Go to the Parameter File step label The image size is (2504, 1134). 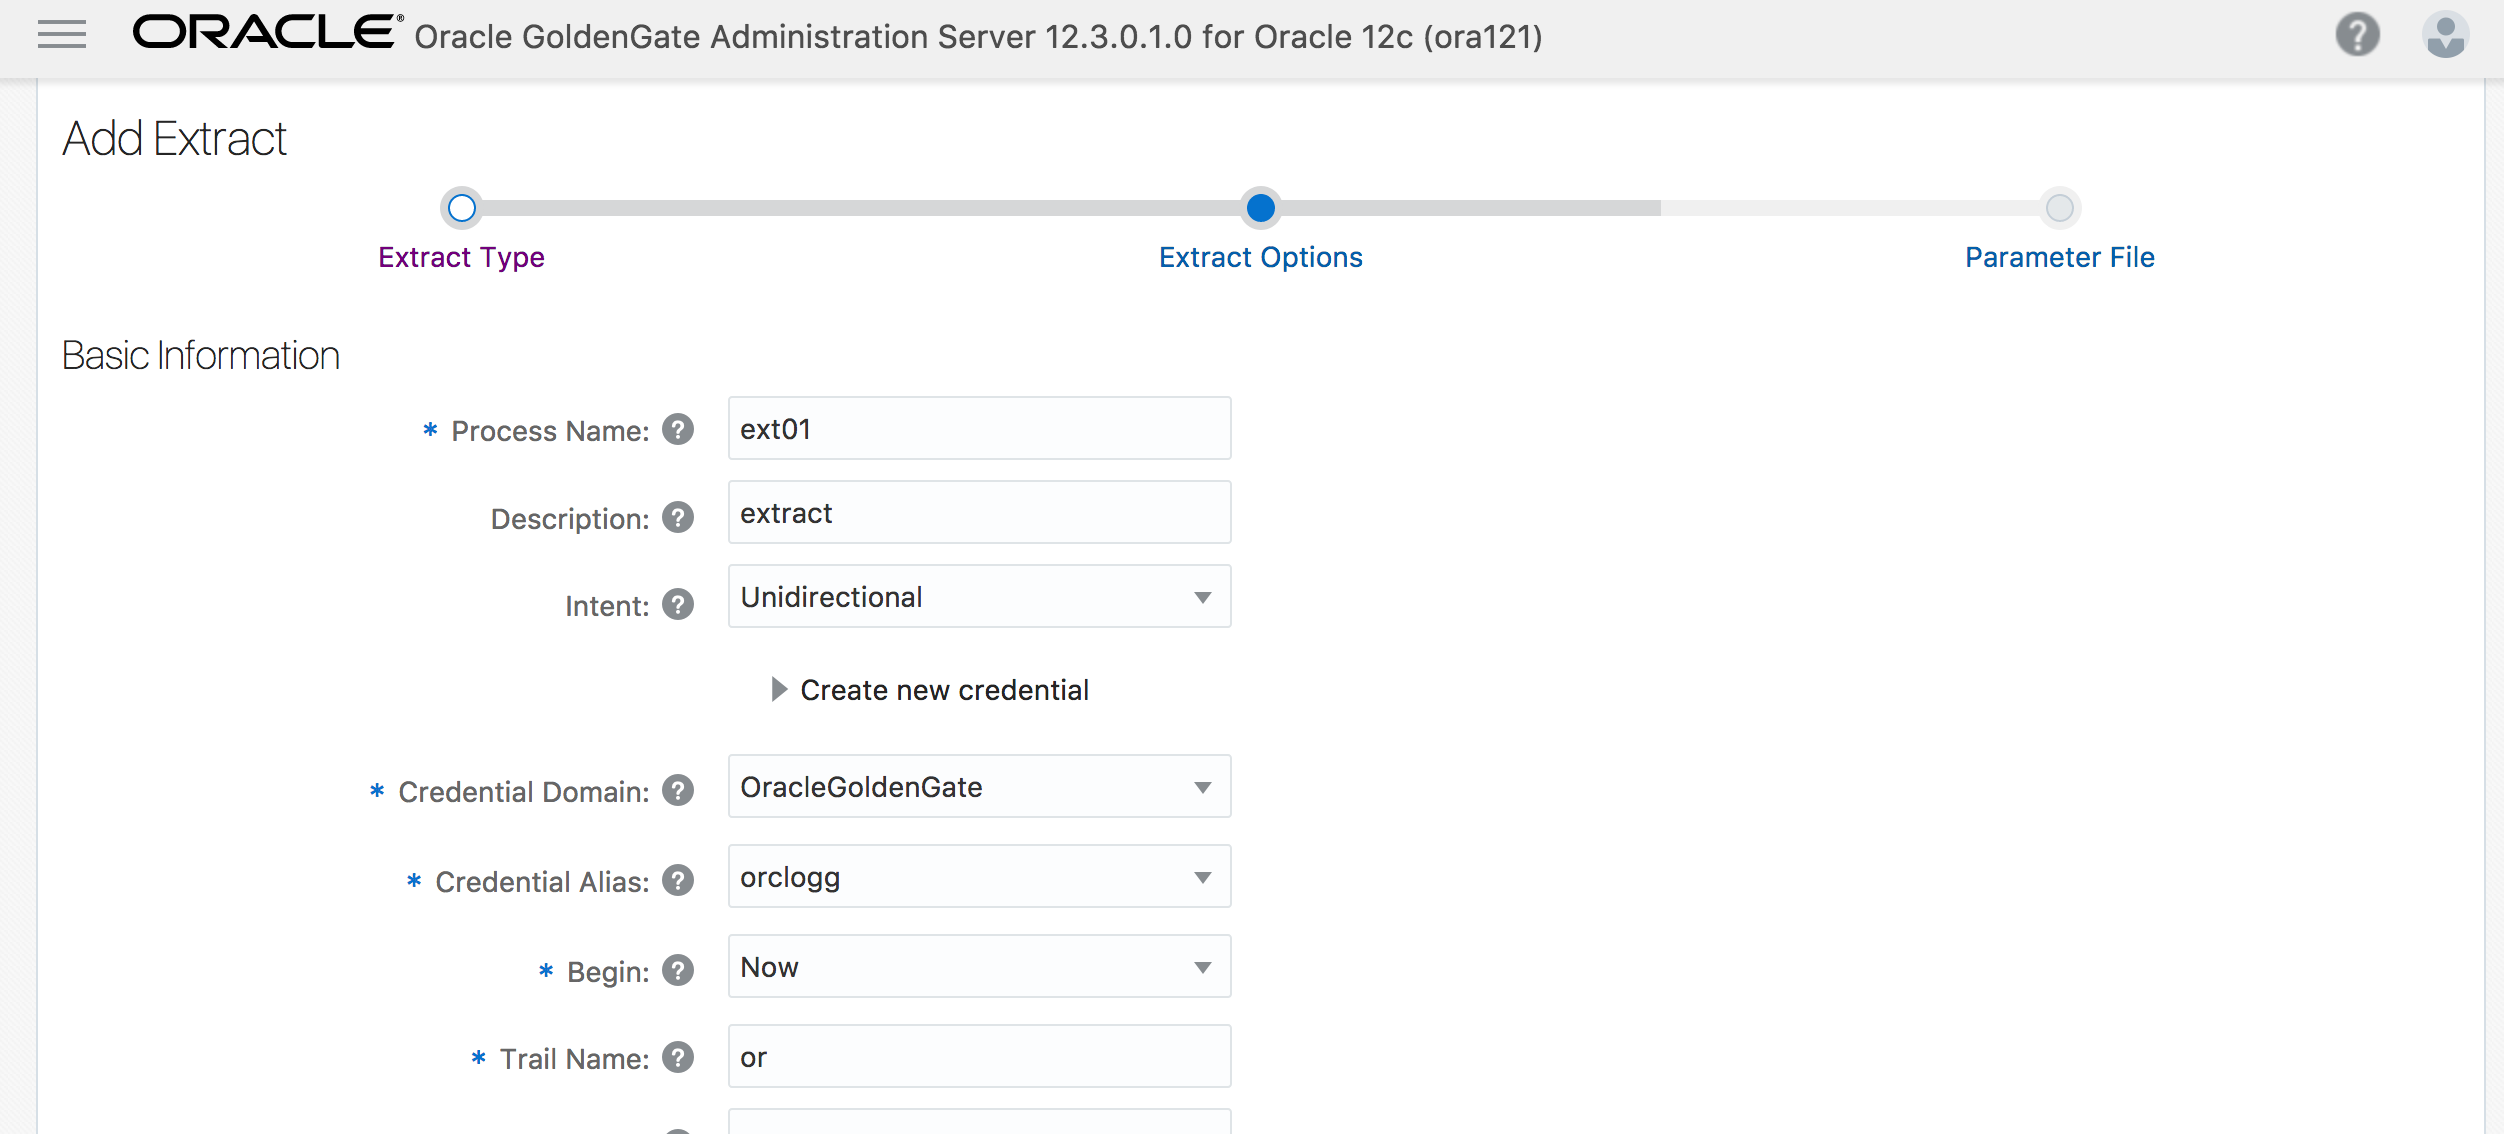[x=2059, y=257]
